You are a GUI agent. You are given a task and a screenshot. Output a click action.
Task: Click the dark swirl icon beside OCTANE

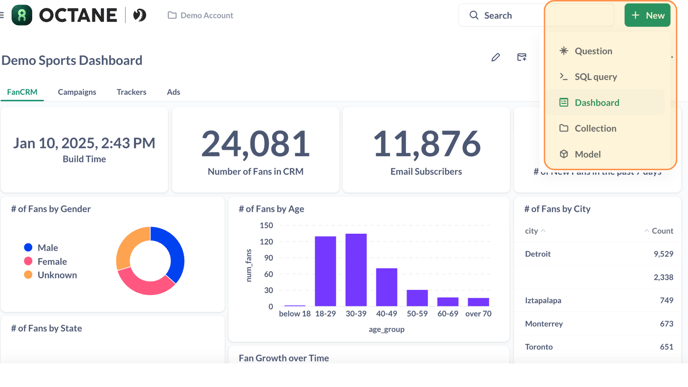pos(140,15)
